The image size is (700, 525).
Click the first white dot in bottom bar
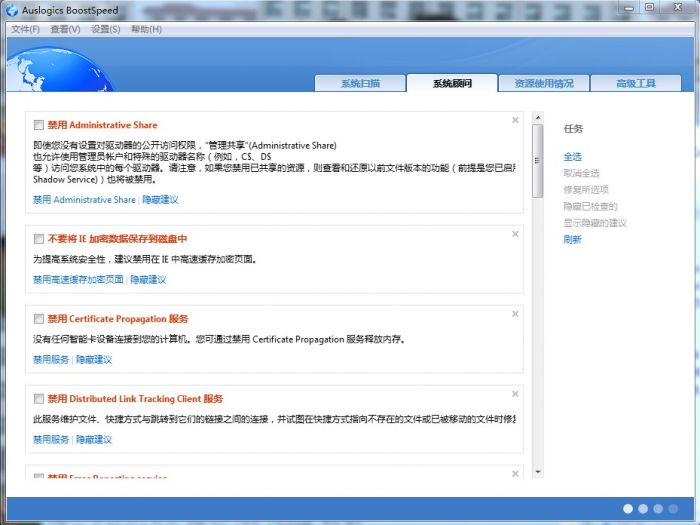coord(628,508)
